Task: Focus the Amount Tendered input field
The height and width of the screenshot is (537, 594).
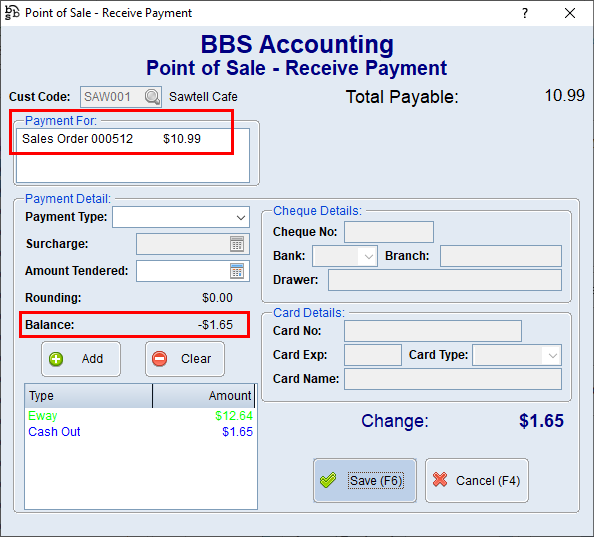Action: (183, 271)
